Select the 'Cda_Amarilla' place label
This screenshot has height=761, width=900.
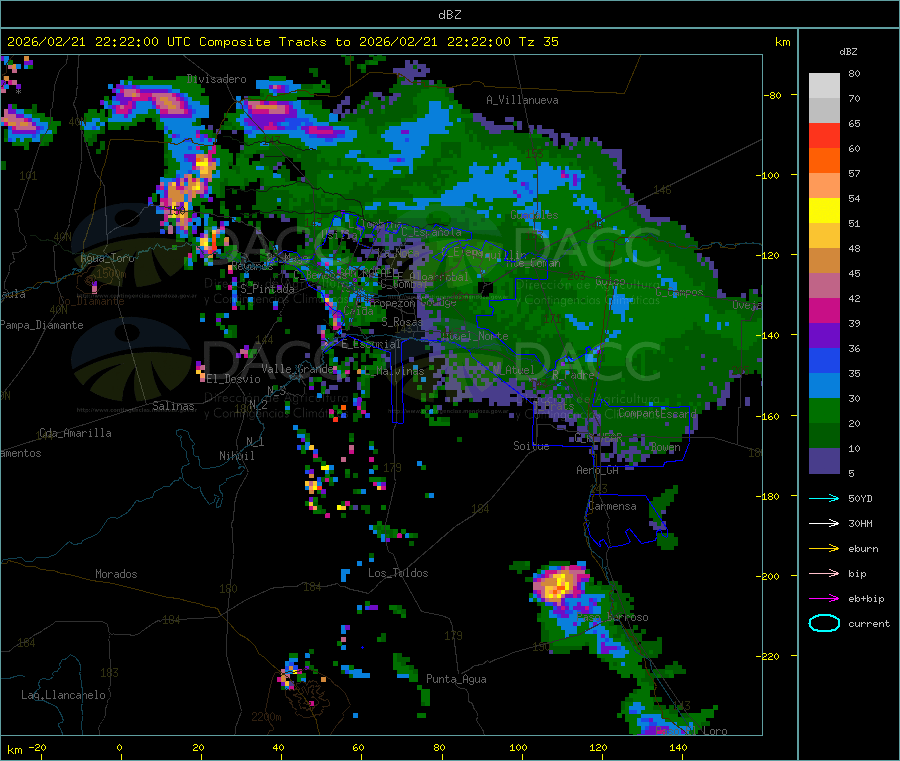[75, 433]
